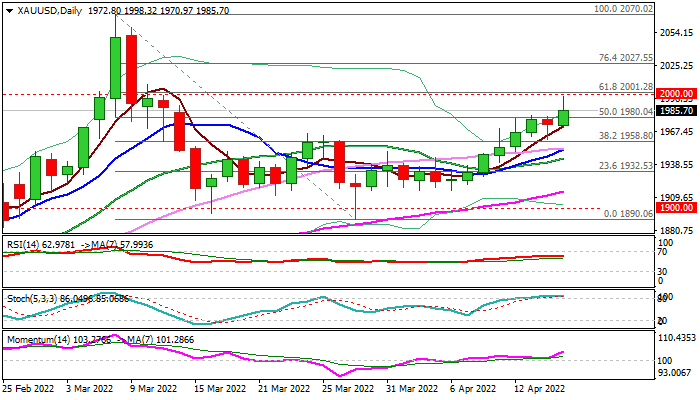Click the 38.2 1958.80 Fibonacci label
The height and width of the screenshot is (400, 700).
[x=625, y=135]
